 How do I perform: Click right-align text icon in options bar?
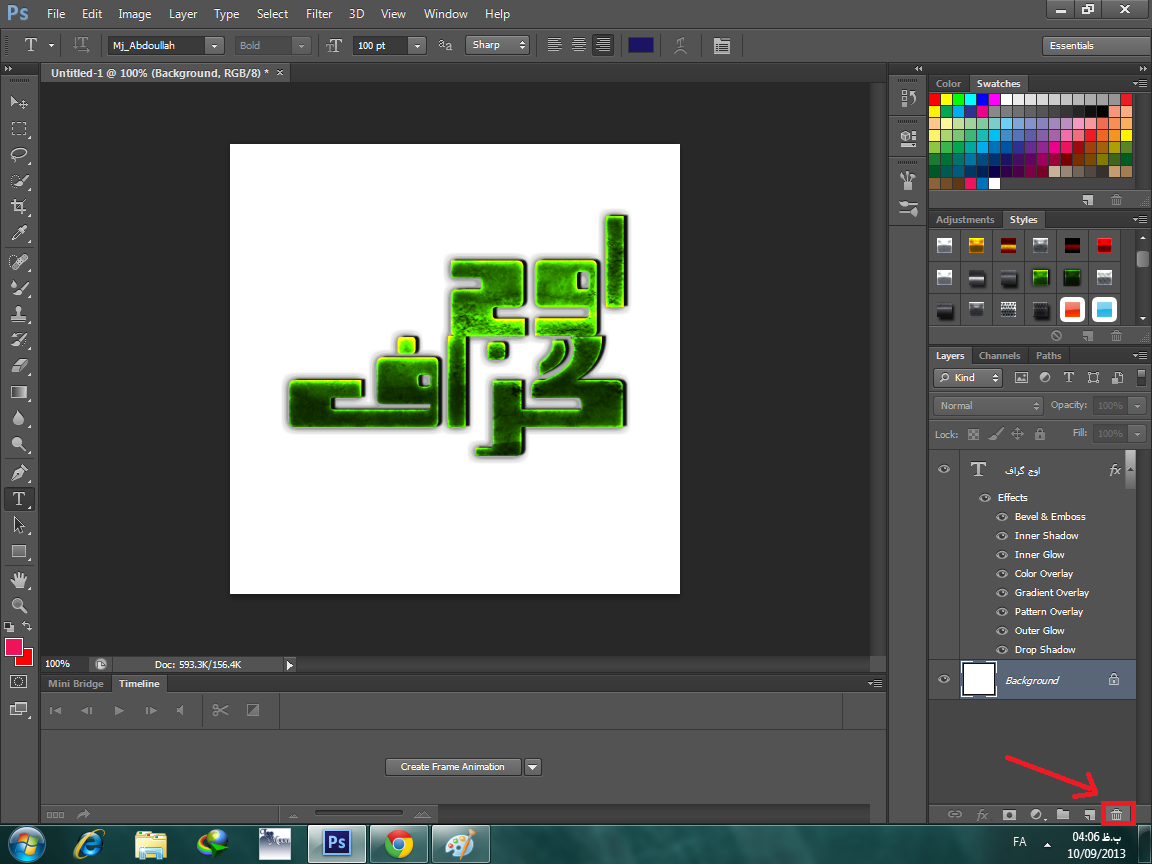coord(602,45)
